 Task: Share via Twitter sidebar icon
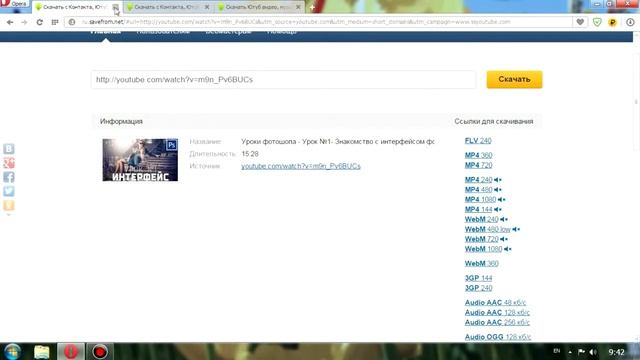click(x=9, y=191)
